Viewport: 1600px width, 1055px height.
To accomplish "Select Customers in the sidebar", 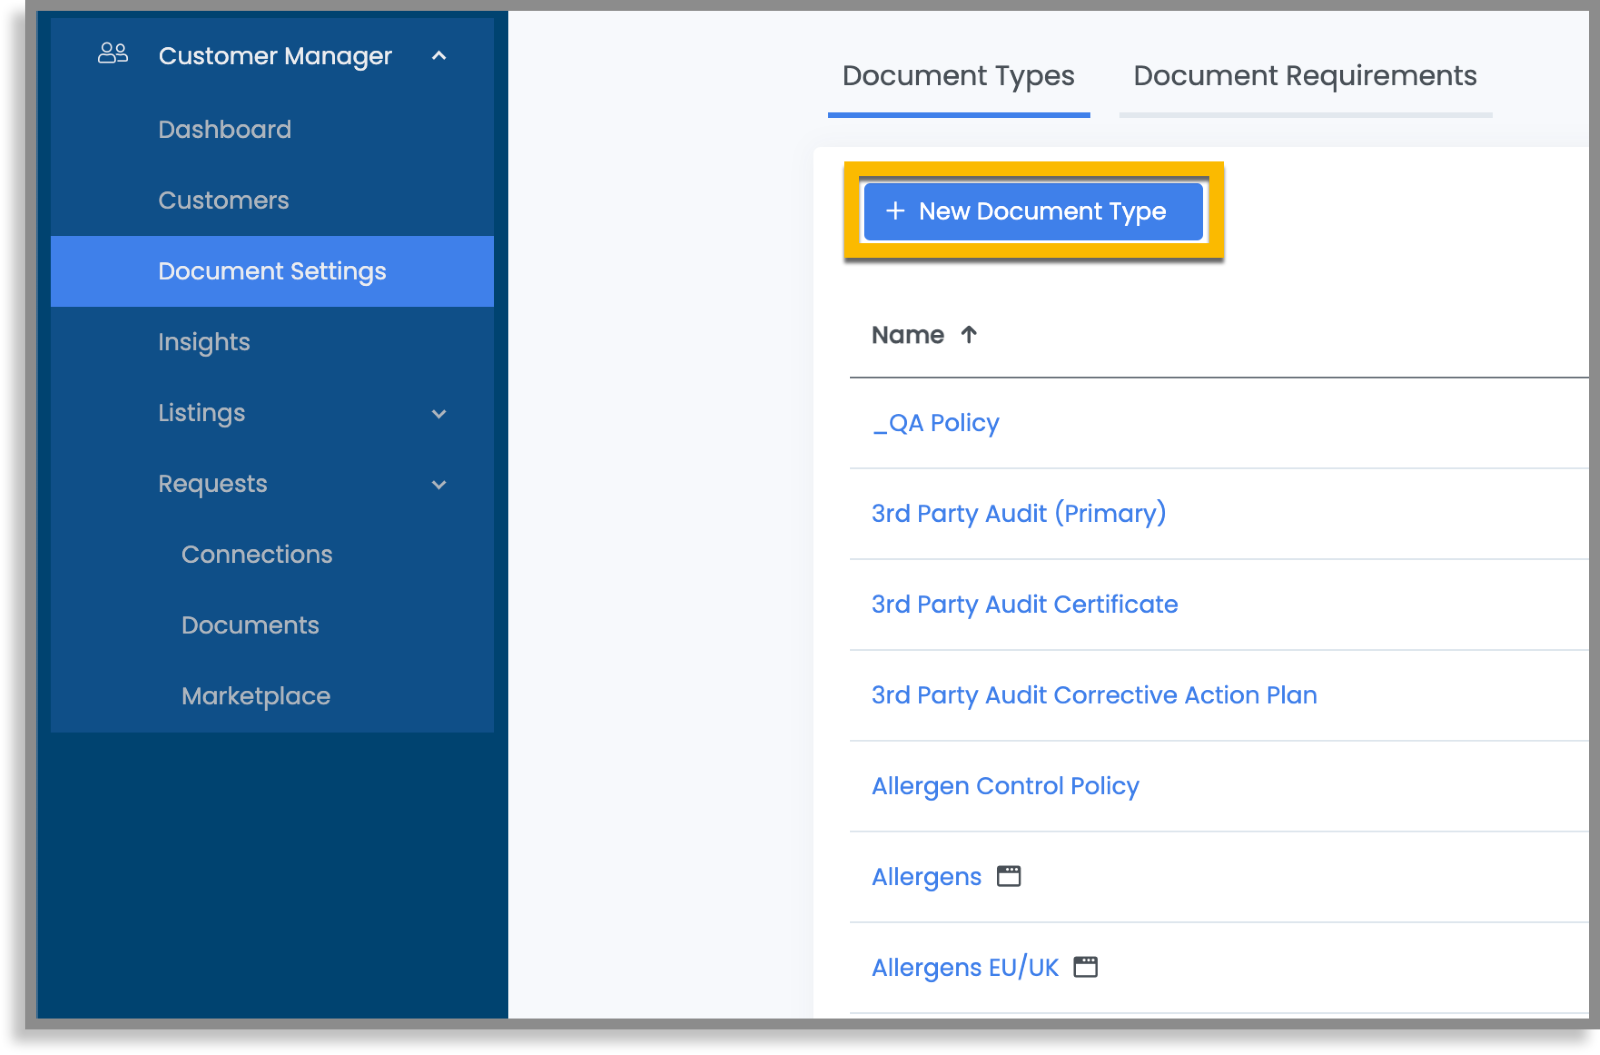I will coord(223,200).
